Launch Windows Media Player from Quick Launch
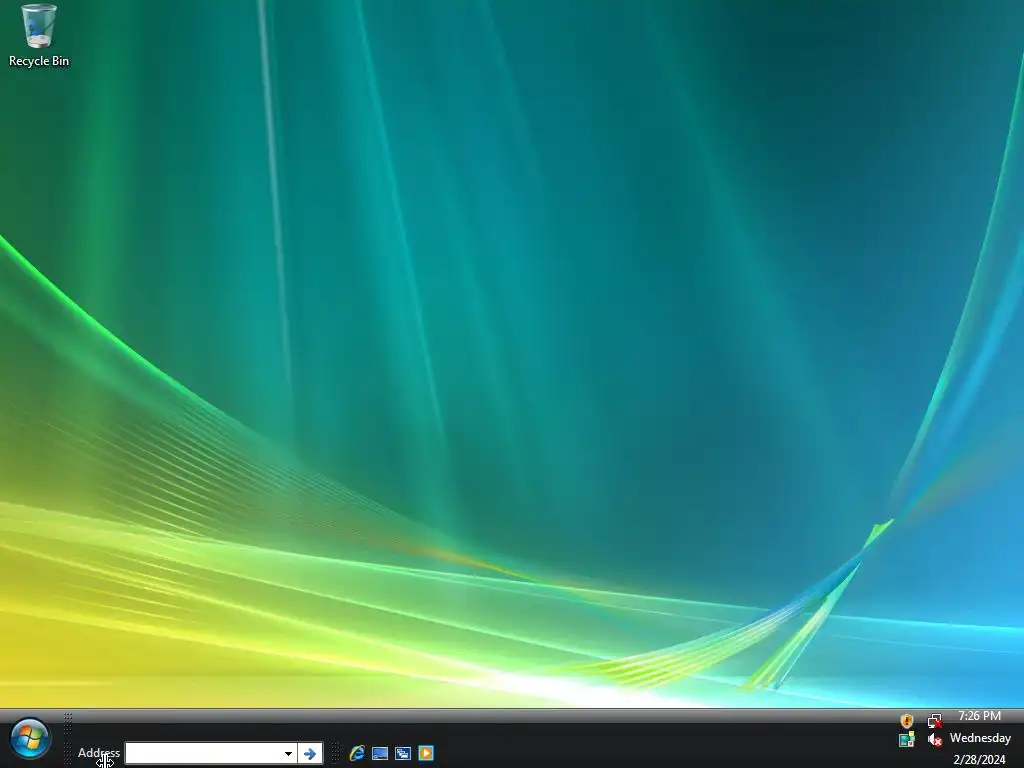The height and width of the screenshot is (768, 1024). click(x=426, y=753)
